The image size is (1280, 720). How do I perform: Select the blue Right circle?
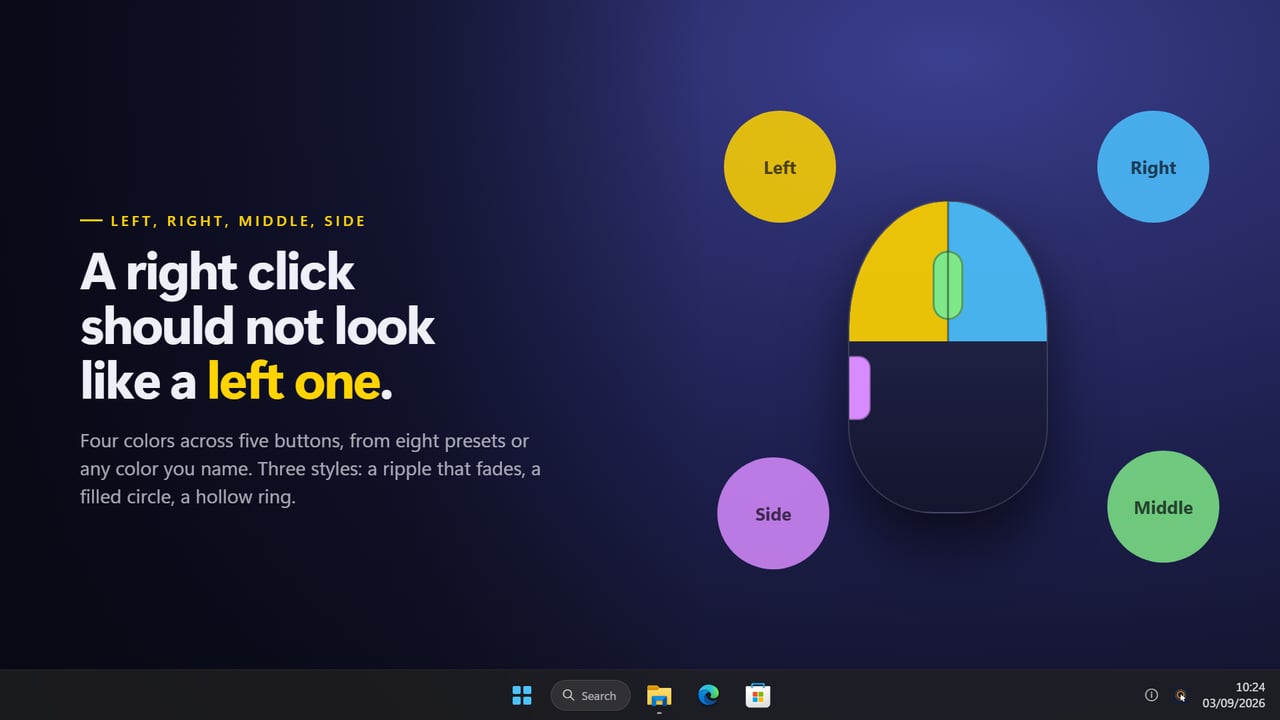pyautogui.click(x=1153, y=167)
